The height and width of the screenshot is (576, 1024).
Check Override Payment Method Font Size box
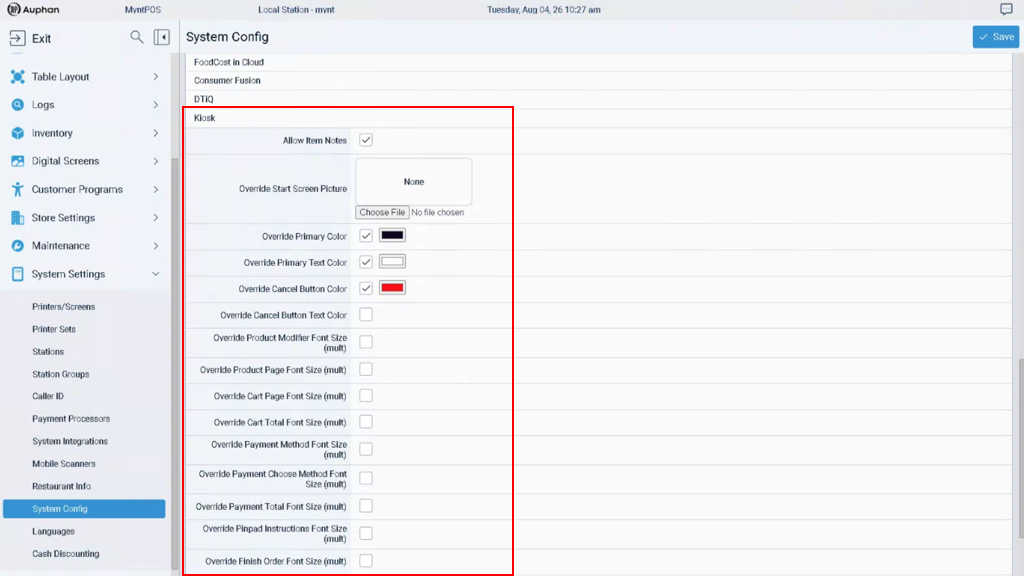366,449
